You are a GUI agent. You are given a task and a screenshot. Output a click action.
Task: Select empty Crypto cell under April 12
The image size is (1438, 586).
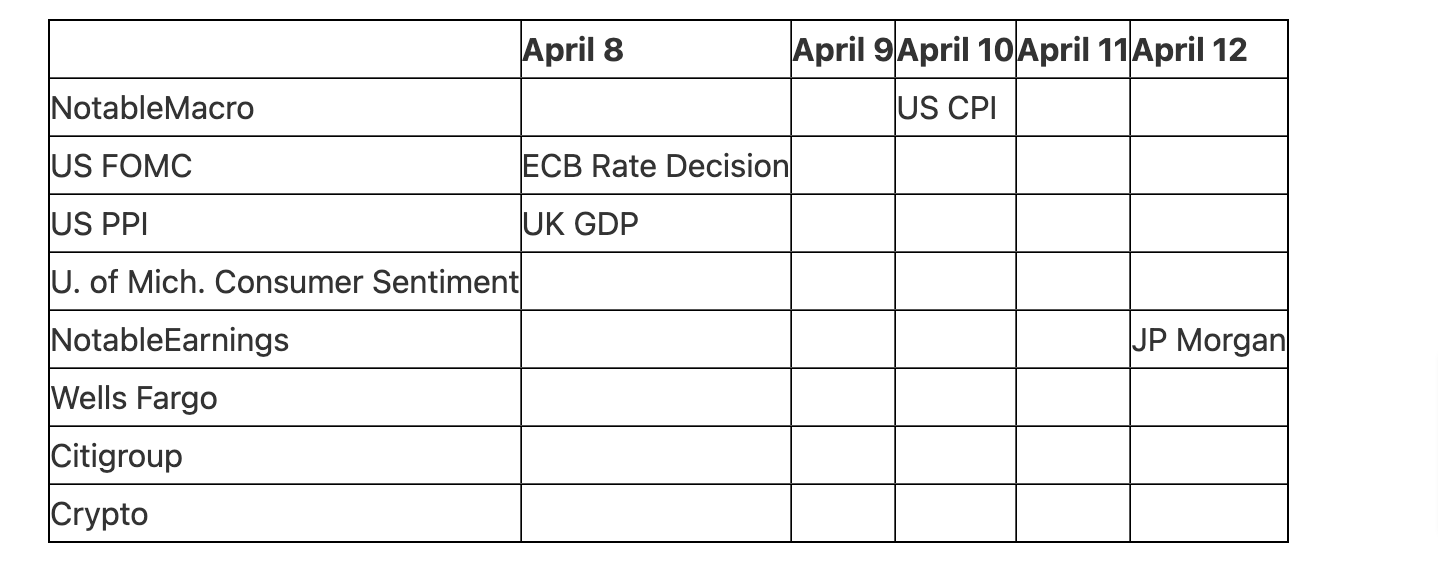pos(1208,514)
